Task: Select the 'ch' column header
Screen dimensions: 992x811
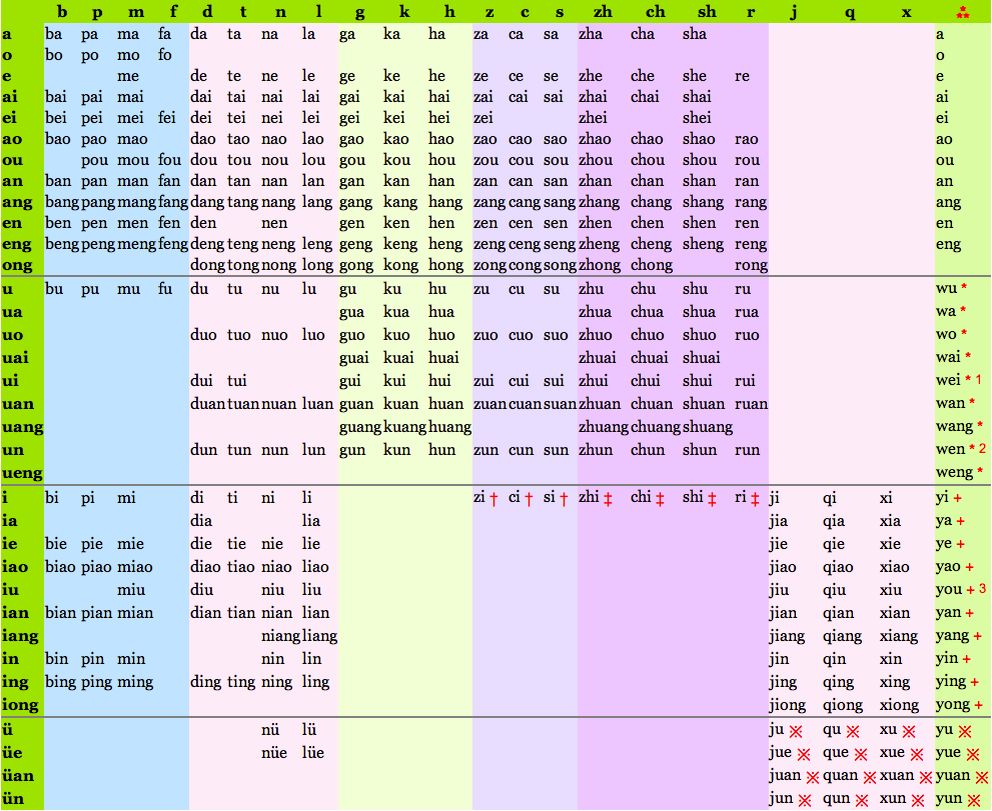Action: pyautogui.click(x=655, y=12)
